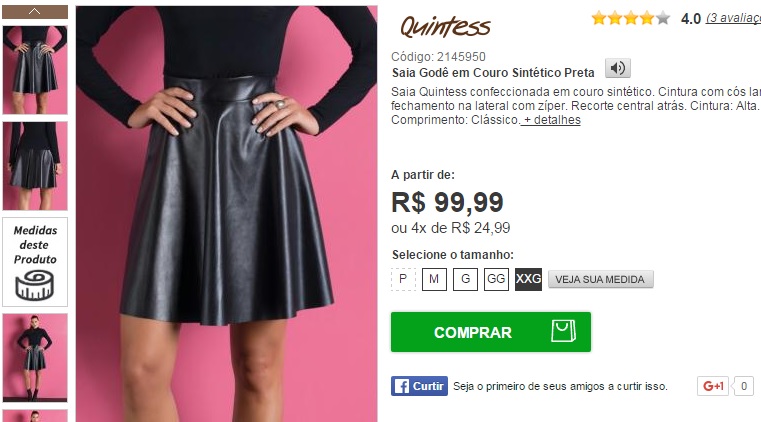Open the Google +1 counter bubble

pyautogui.click(x=744, y=386)
